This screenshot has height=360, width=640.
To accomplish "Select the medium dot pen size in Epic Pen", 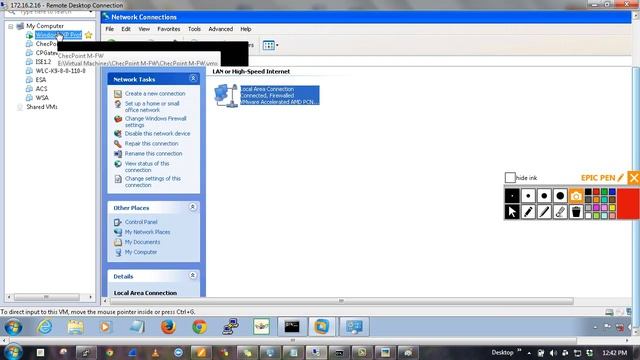I will click(x=544, y=196).
